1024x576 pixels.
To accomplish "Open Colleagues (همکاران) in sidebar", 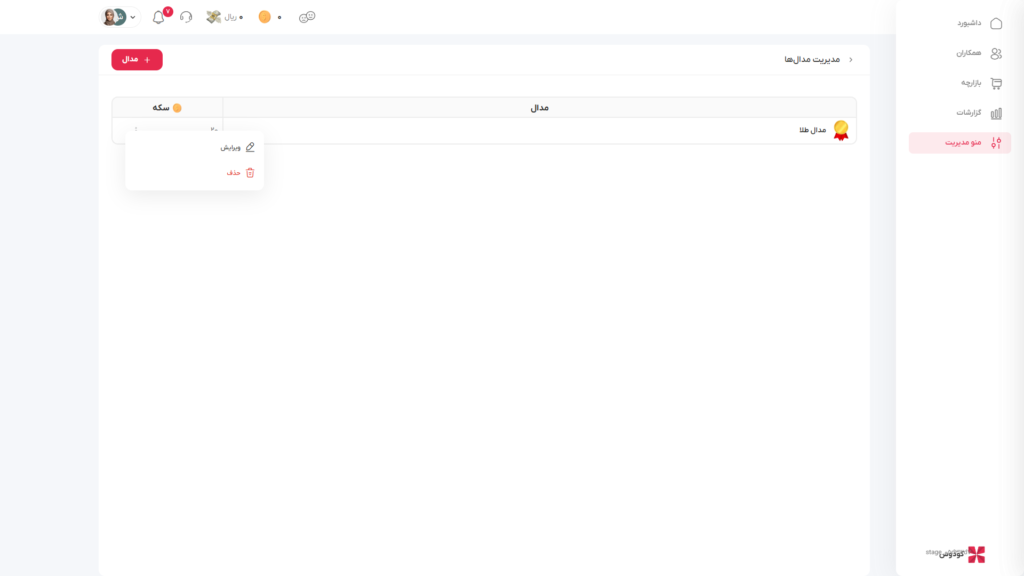I will 978,54.
